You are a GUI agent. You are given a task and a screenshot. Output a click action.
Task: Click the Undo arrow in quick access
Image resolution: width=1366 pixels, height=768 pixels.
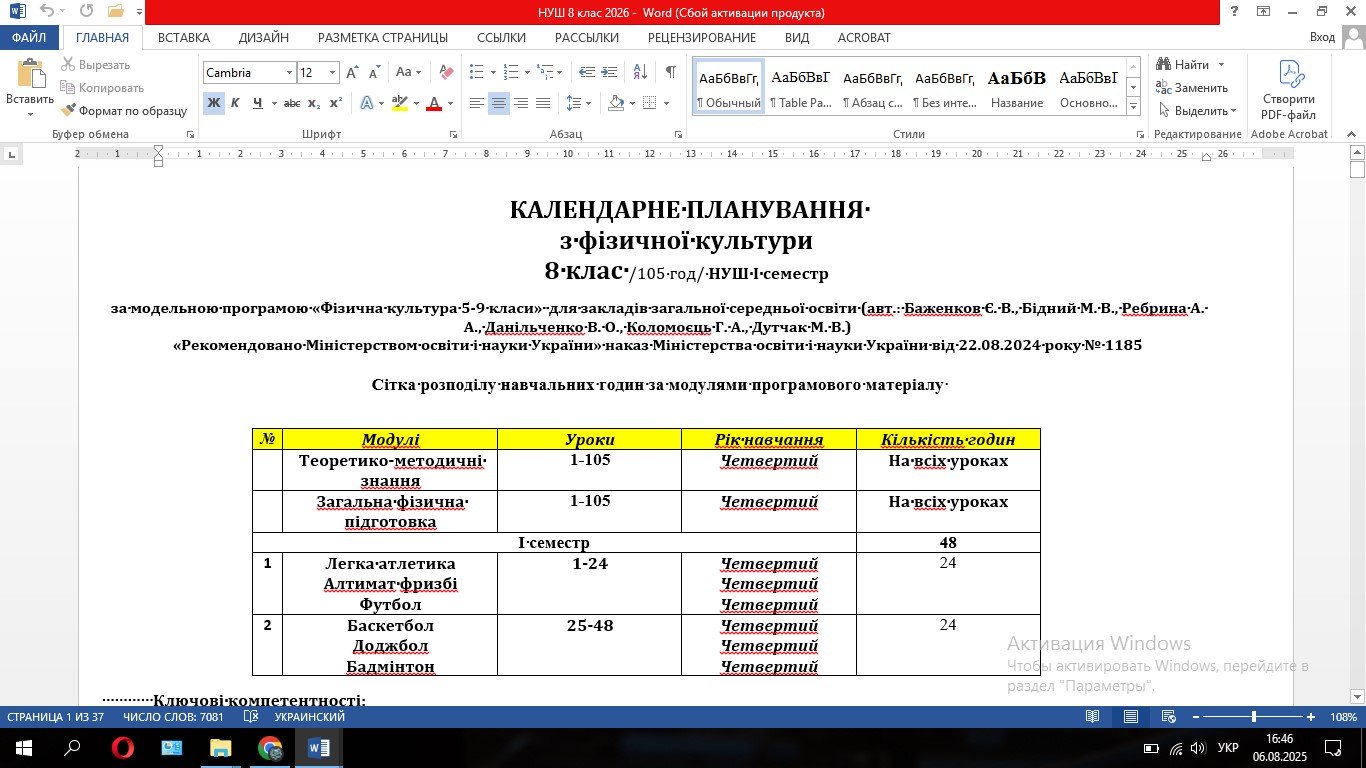(46, 11)
